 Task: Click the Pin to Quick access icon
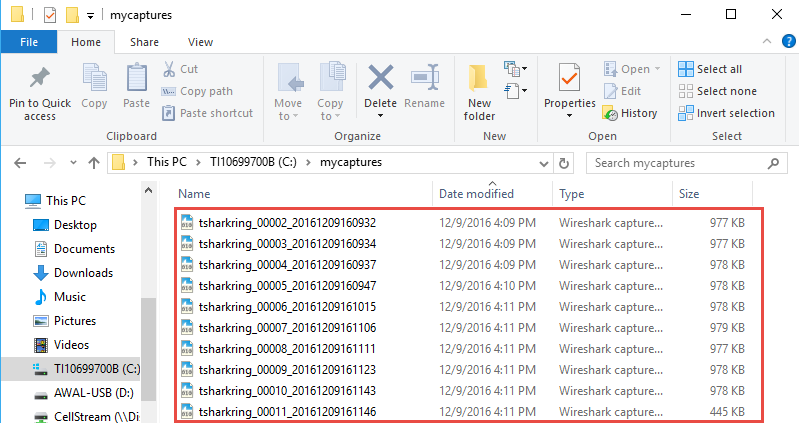(x=40, y=80)
